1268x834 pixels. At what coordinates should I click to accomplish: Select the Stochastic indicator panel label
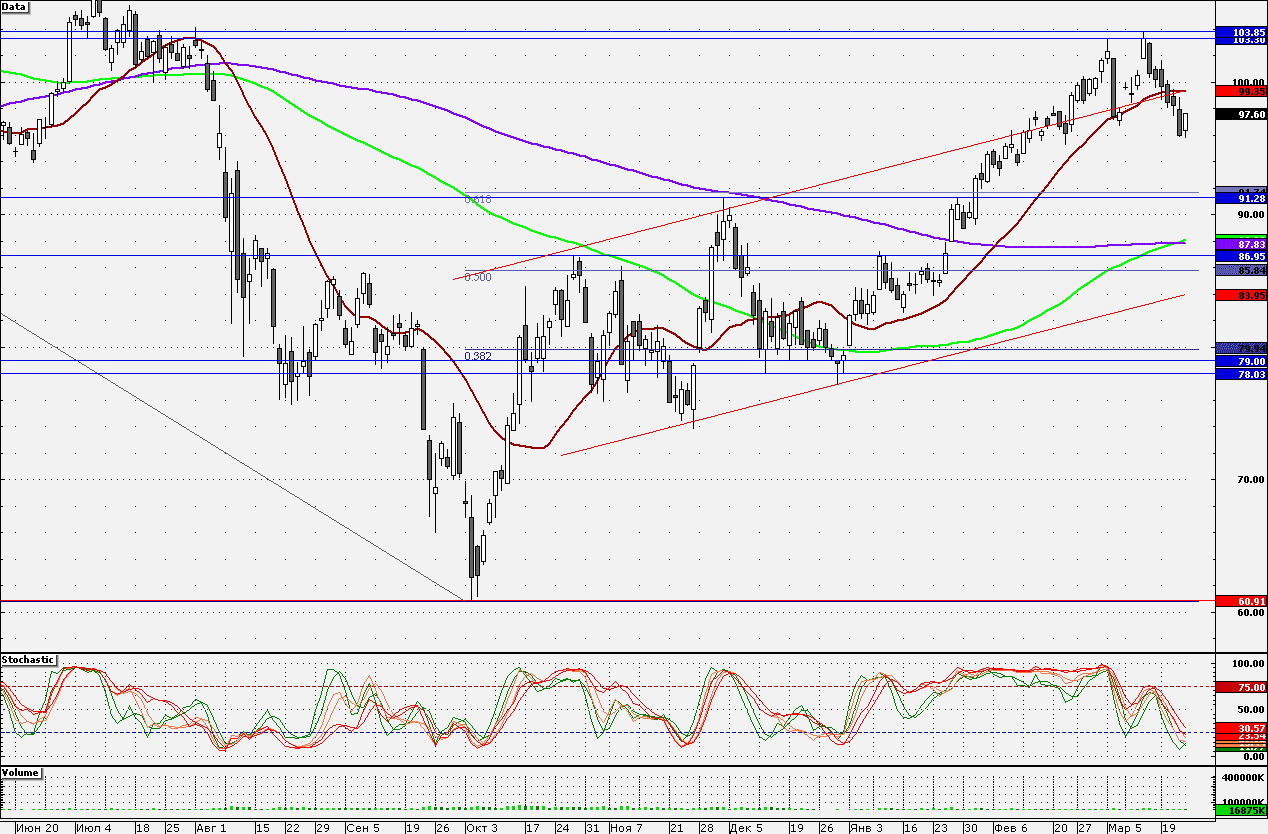28,660
